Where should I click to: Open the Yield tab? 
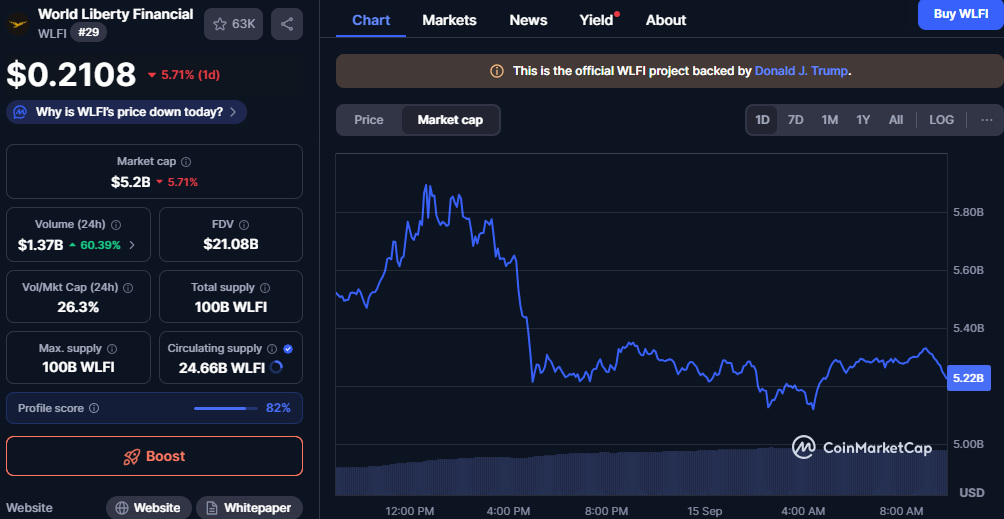596,20
